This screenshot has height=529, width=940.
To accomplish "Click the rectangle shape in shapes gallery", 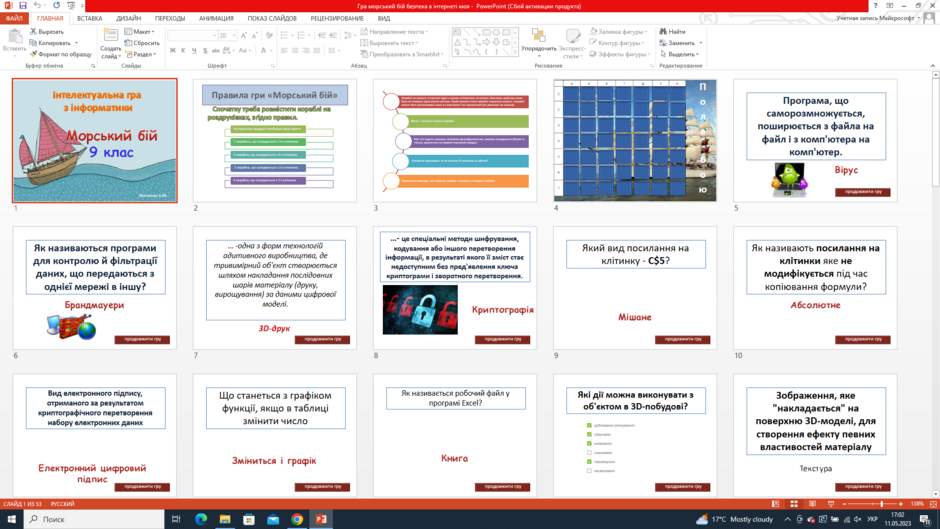I will [x=486, y=32].
